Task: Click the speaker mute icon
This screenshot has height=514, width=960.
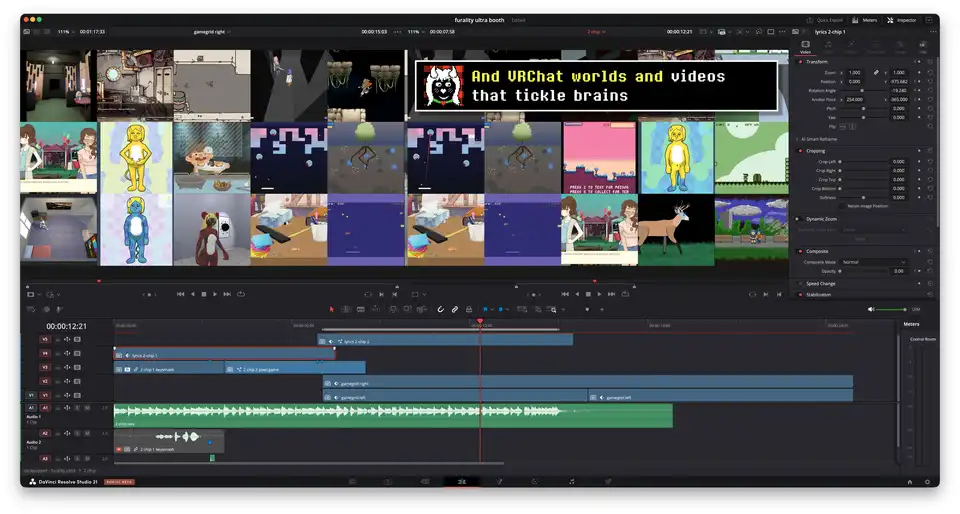Action: point(871,310)
